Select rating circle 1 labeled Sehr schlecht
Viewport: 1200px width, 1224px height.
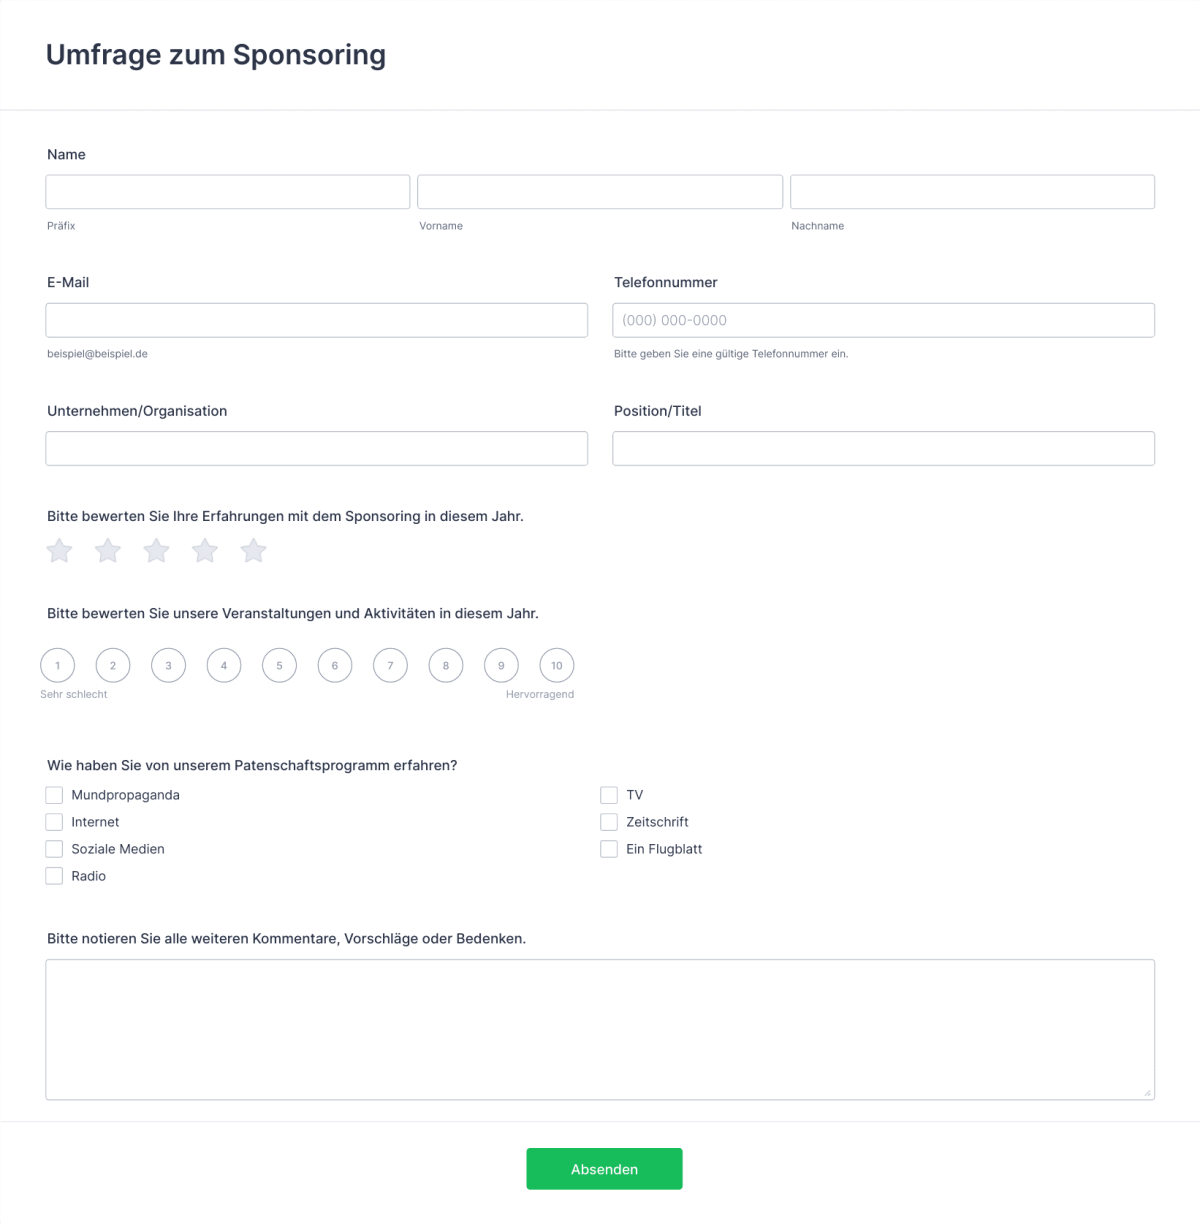57,665
